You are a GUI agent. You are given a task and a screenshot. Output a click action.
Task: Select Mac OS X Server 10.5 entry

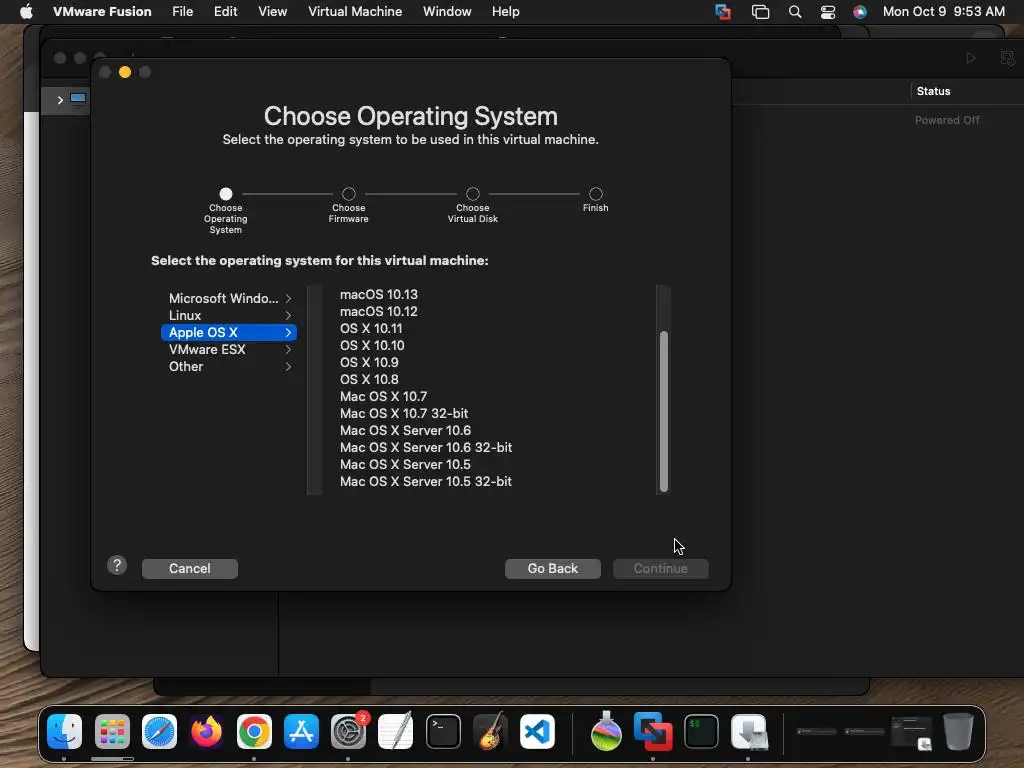coord(405,464)
